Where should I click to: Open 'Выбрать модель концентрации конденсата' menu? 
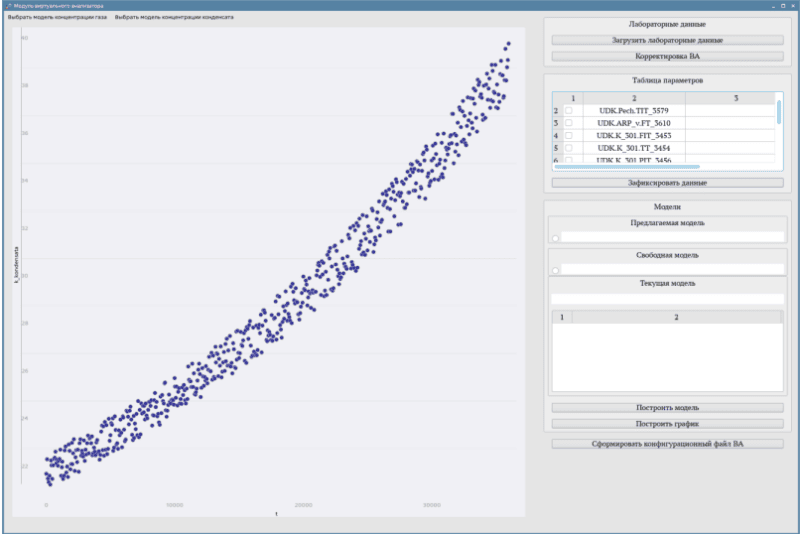point(174,18)
